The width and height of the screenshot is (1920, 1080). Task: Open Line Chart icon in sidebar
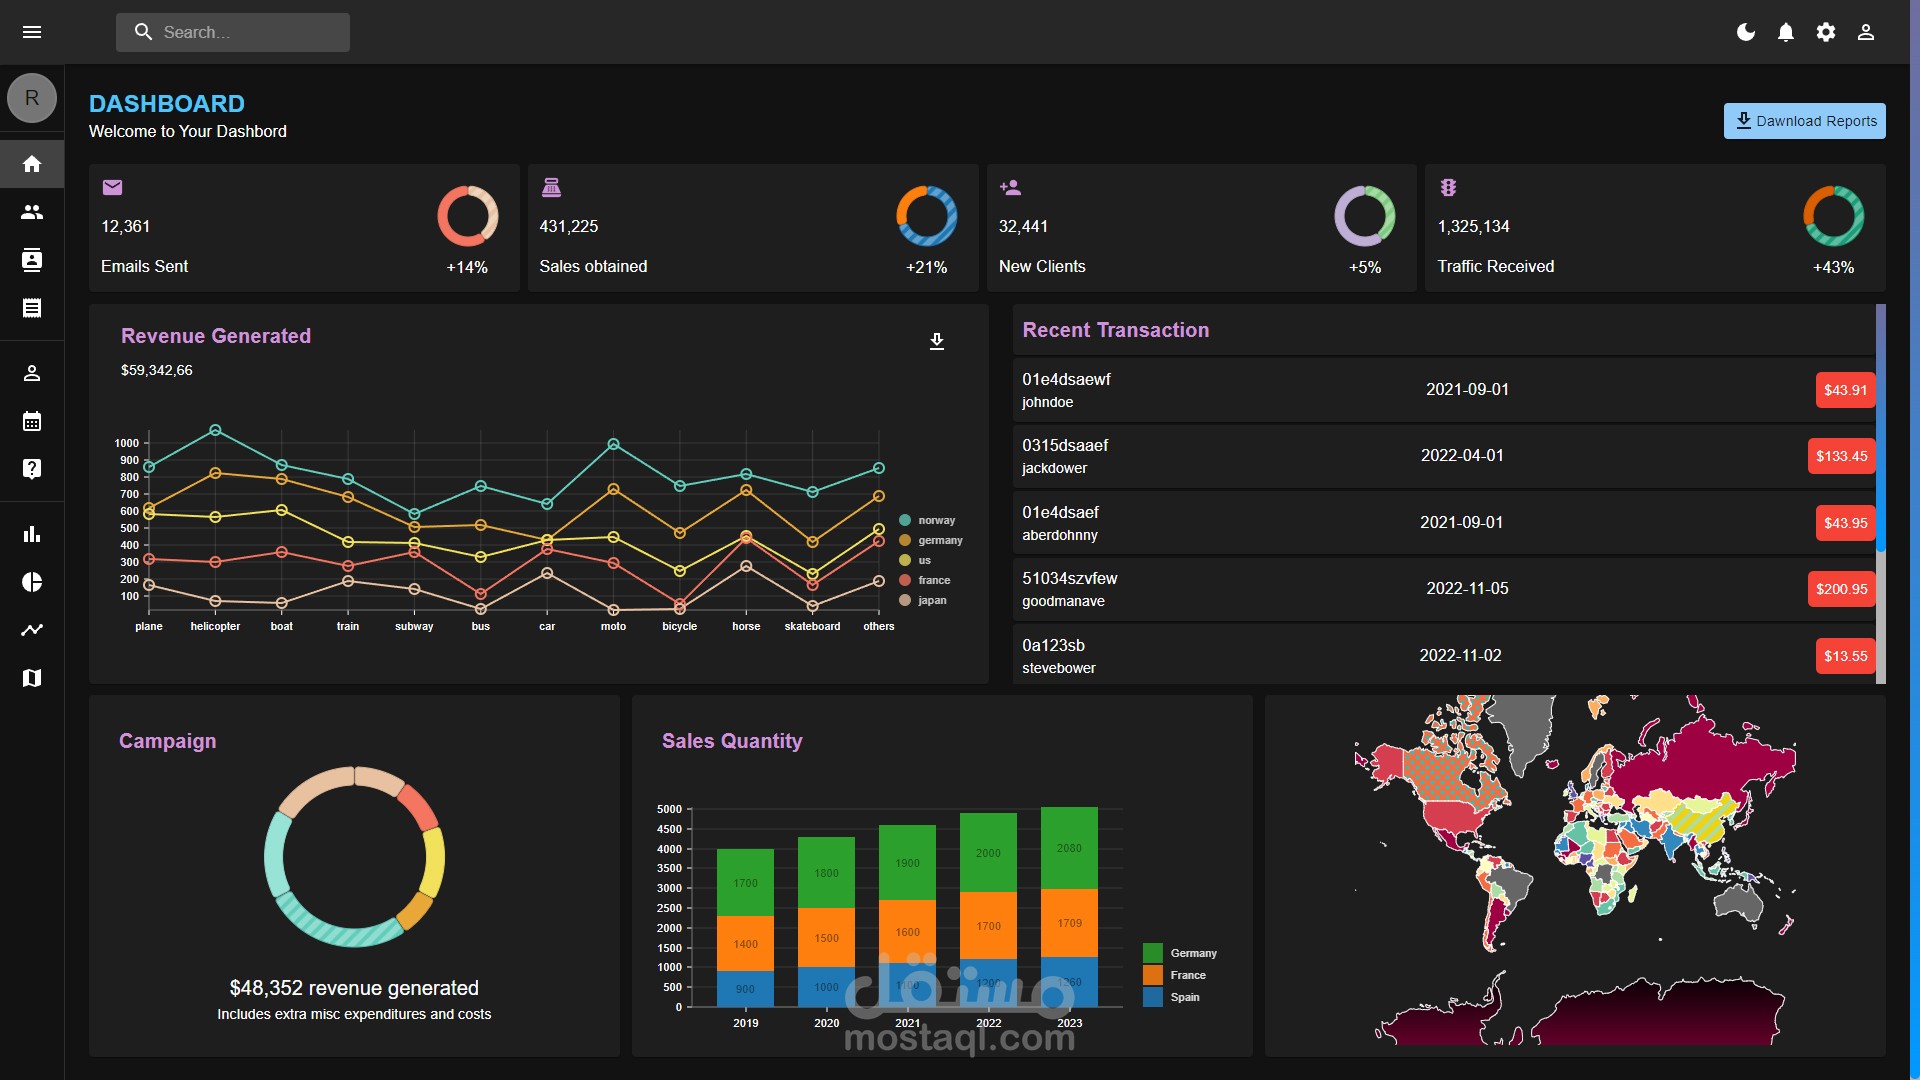click(x=32, y=630)
